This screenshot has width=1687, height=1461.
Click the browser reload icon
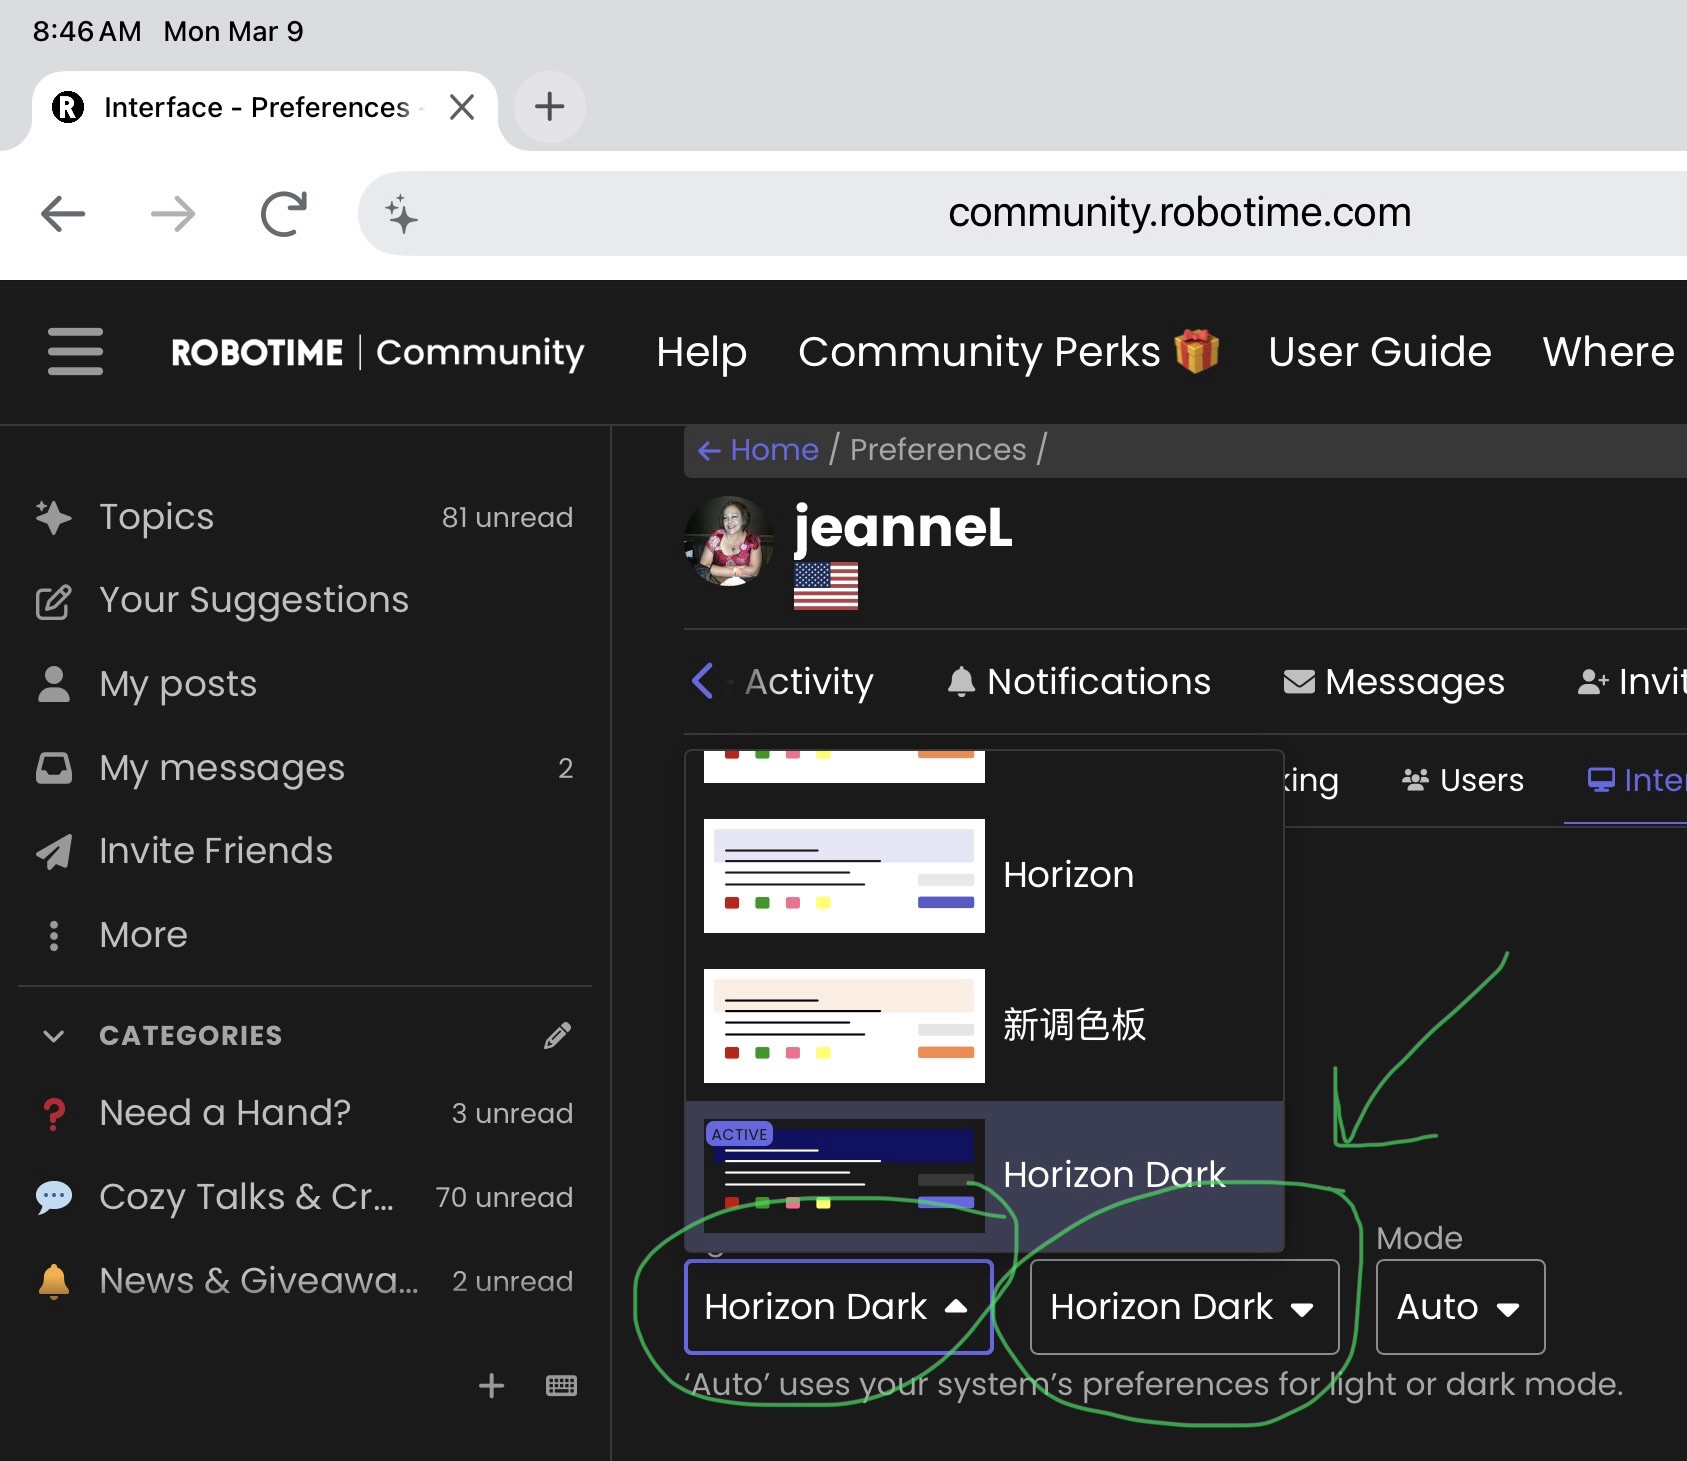tap(283, 214)
